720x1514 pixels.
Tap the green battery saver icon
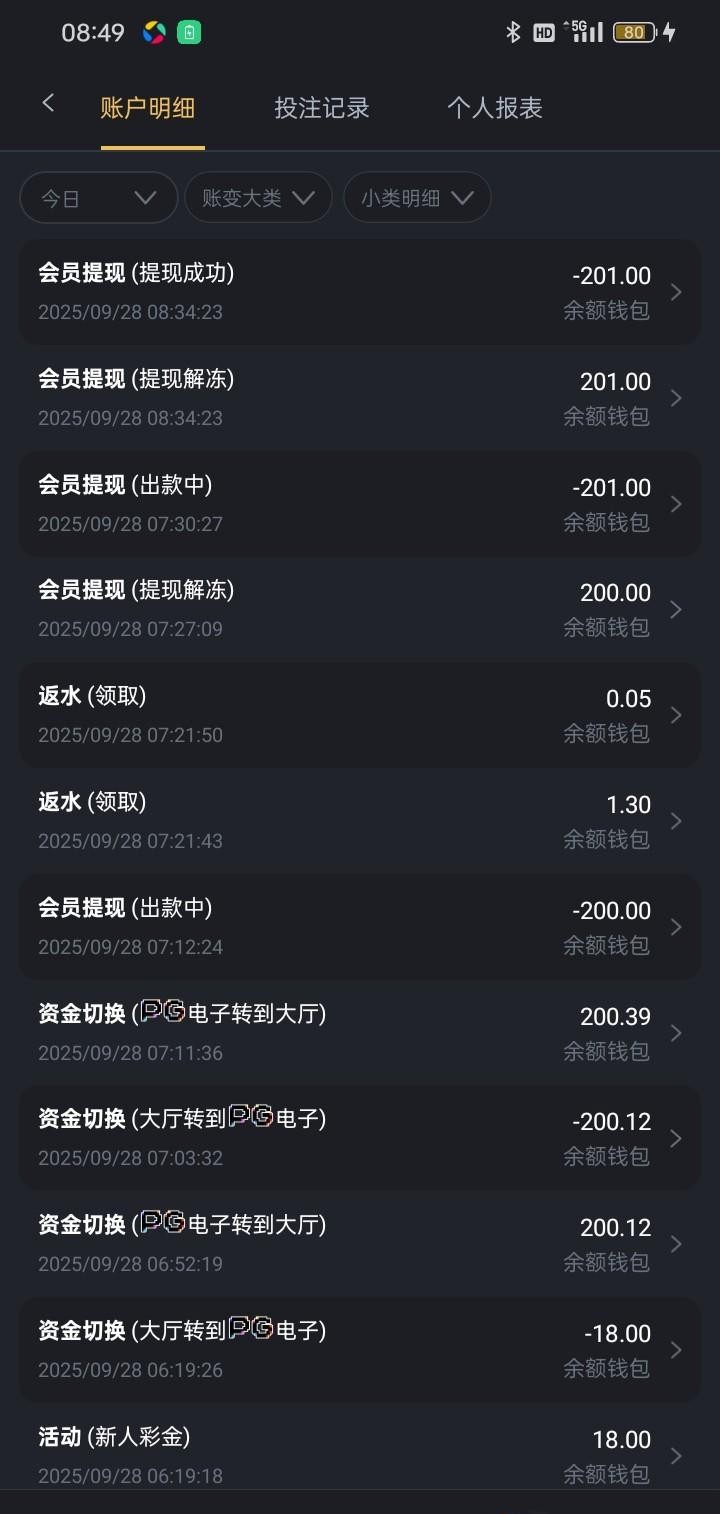click(x=189, y=33)
